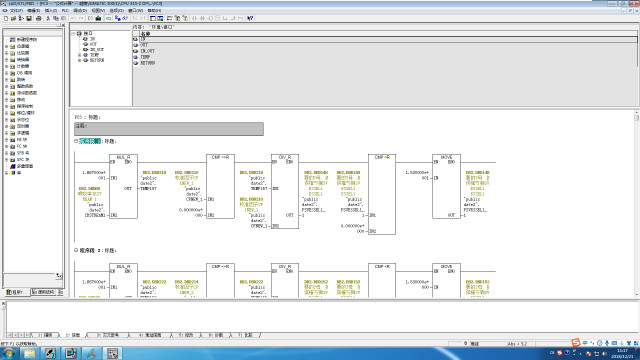Expand the TEMP node in interface tree

pyautogui.click(x=80, y=55)
